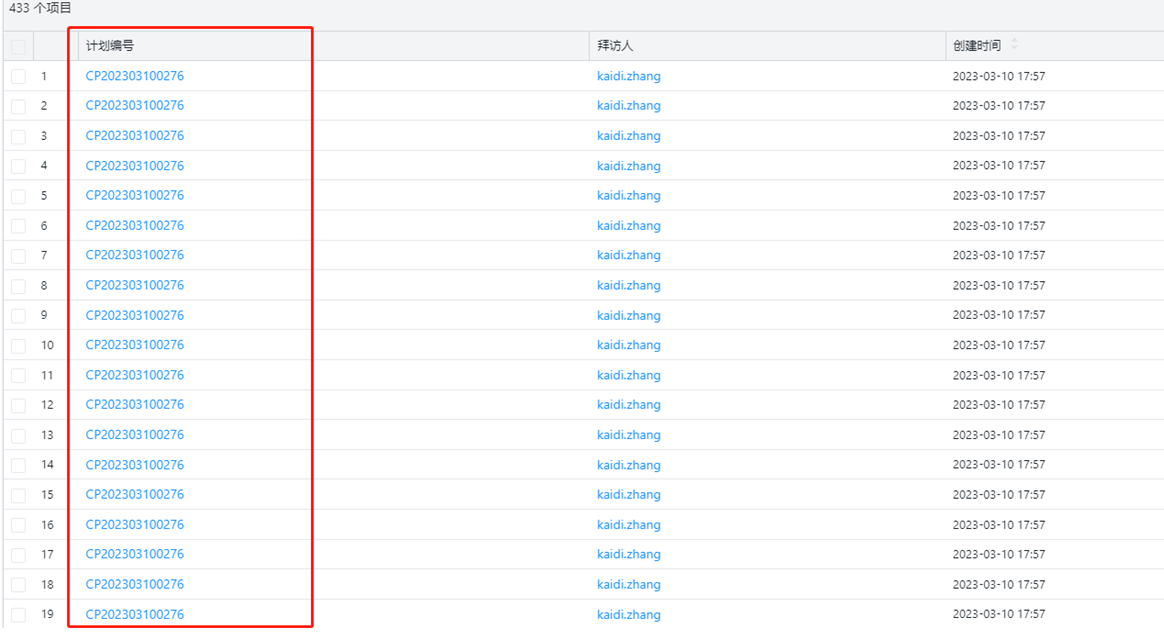Open plan CP202303100276 in row 8
Screen dimensions: 1164x635
[134, 285]
